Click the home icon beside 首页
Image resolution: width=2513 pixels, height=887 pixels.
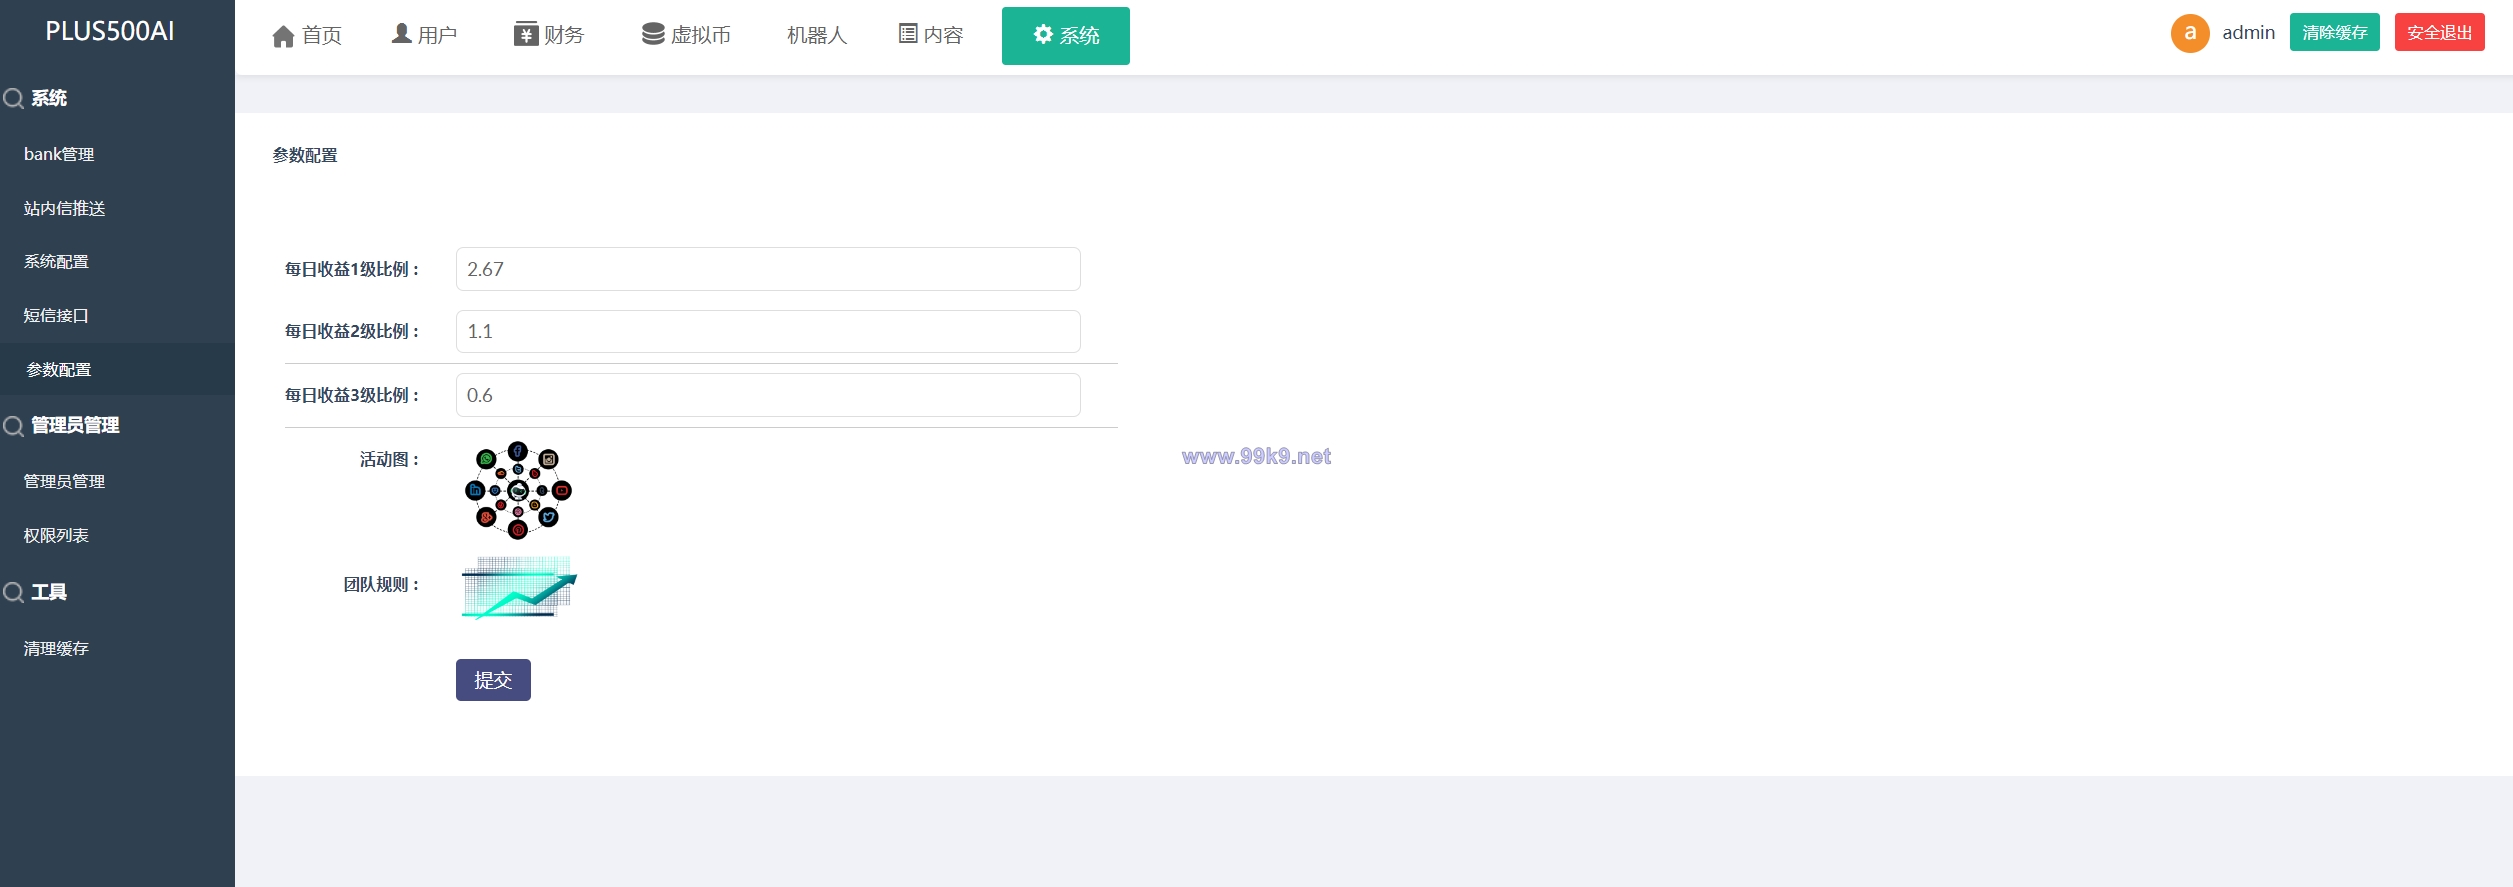click(283, 36)
